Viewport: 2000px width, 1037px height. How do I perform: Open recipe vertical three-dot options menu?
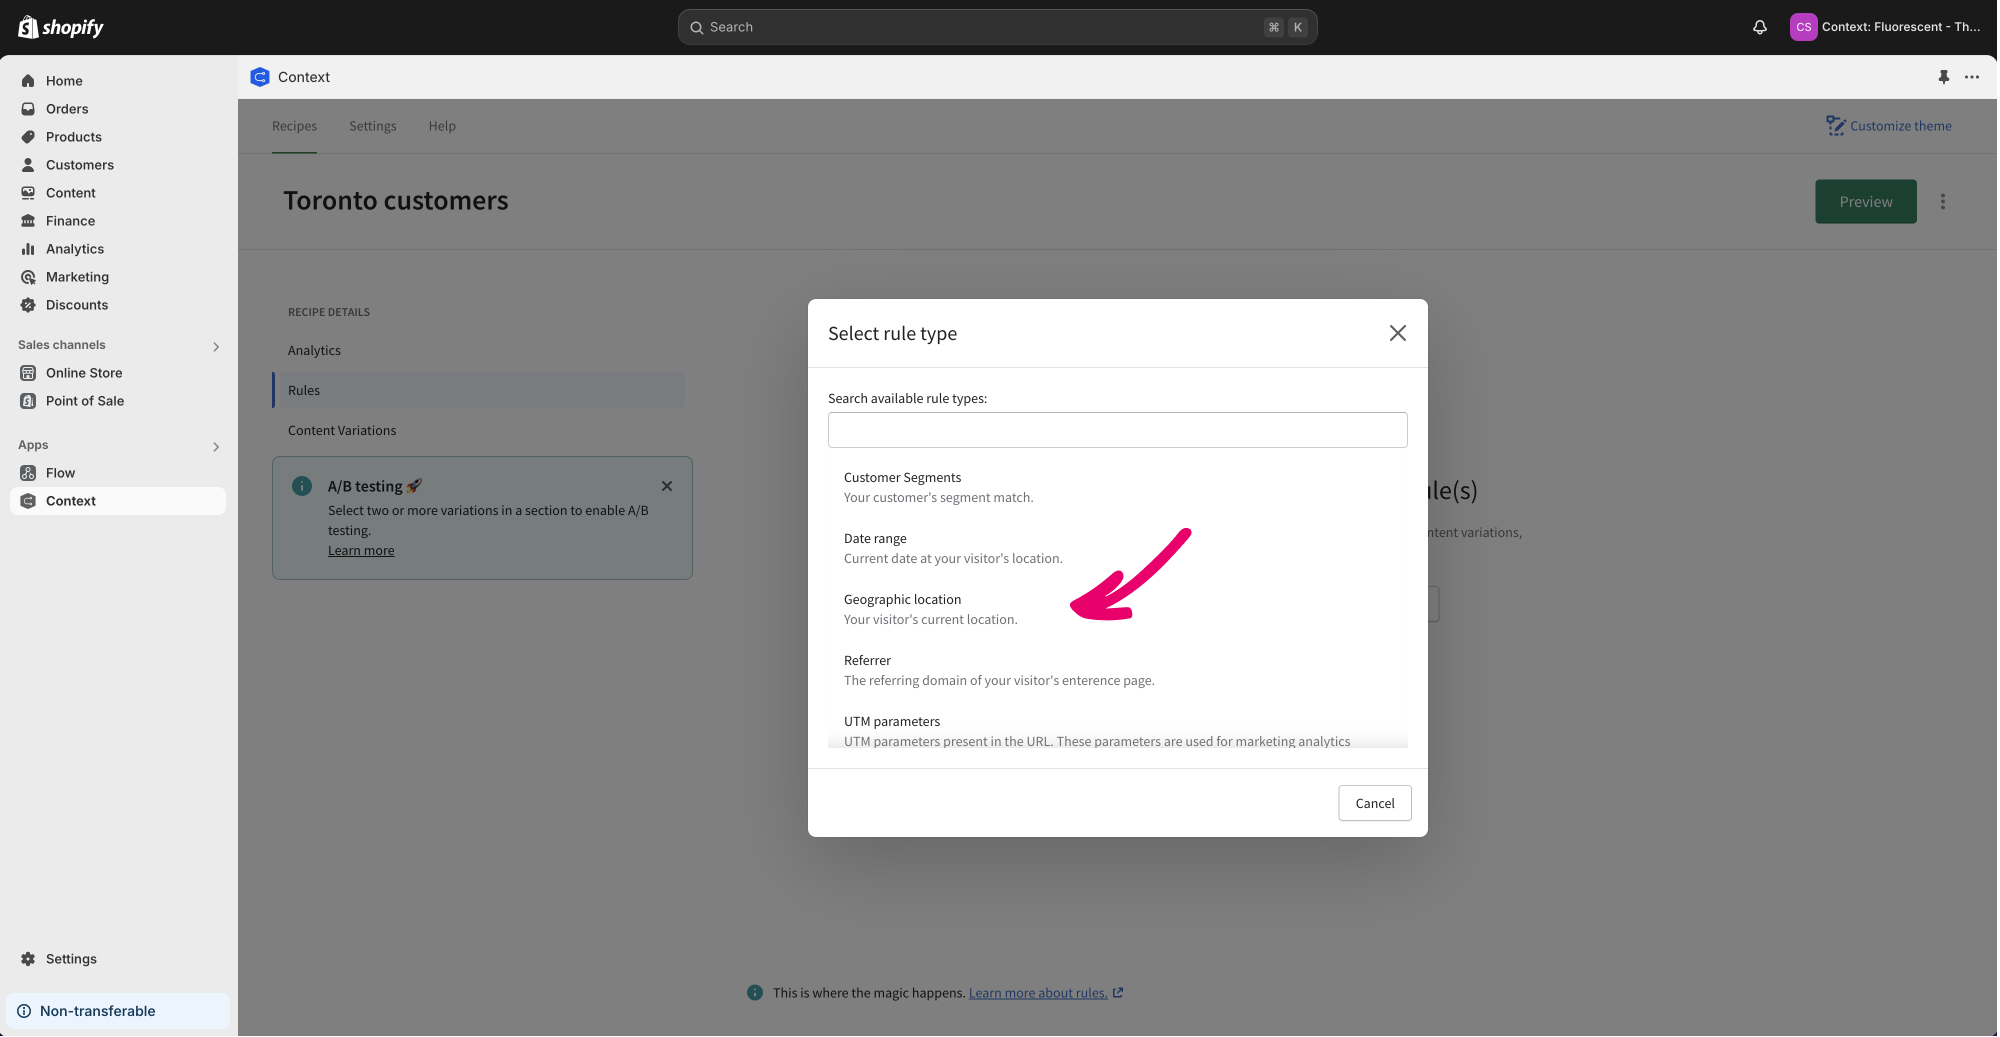[1942, 202]
